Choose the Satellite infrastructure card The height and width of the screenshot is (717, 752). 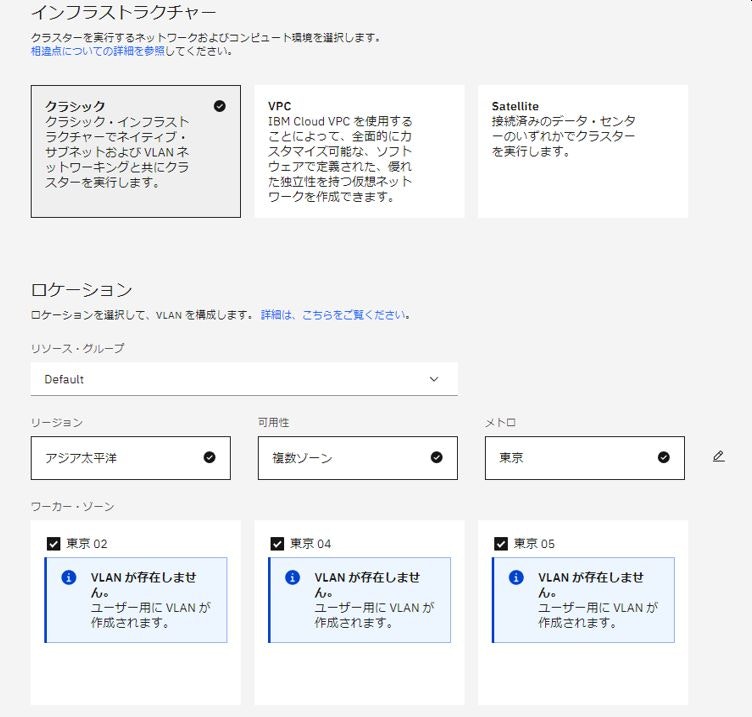click(x=583, y=151)
